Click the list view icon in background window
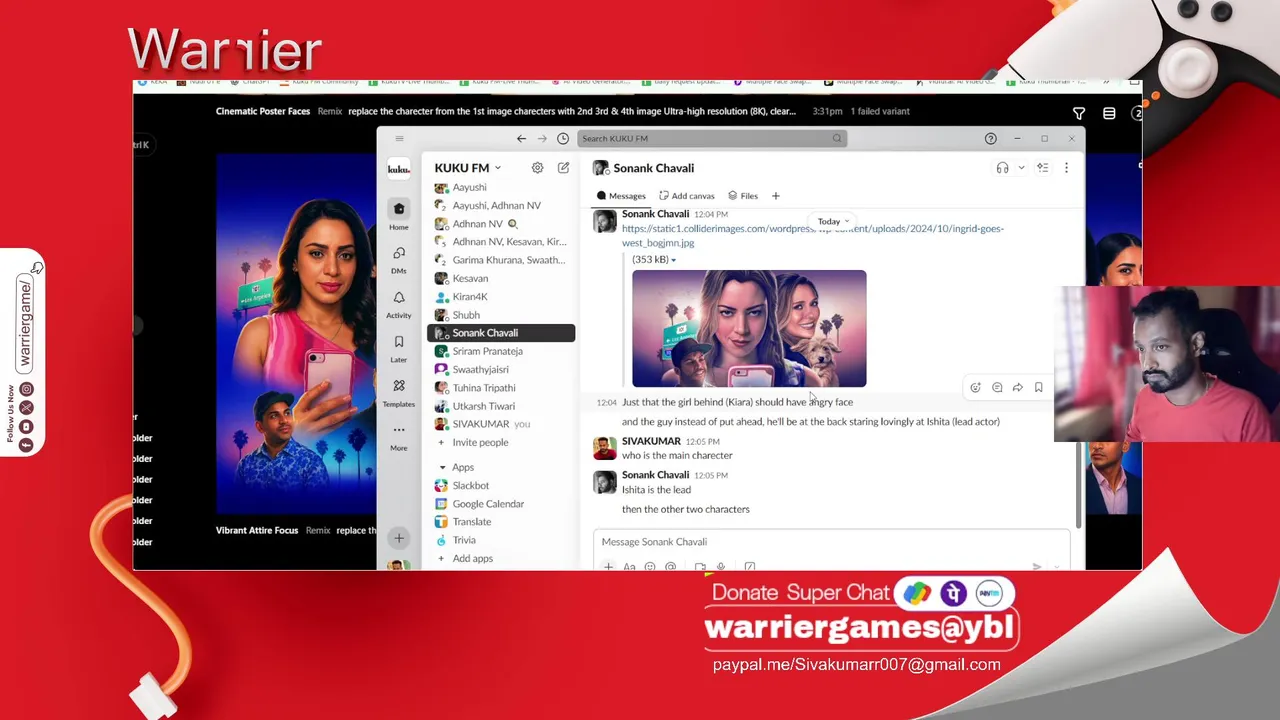 tap(1109, 114)
